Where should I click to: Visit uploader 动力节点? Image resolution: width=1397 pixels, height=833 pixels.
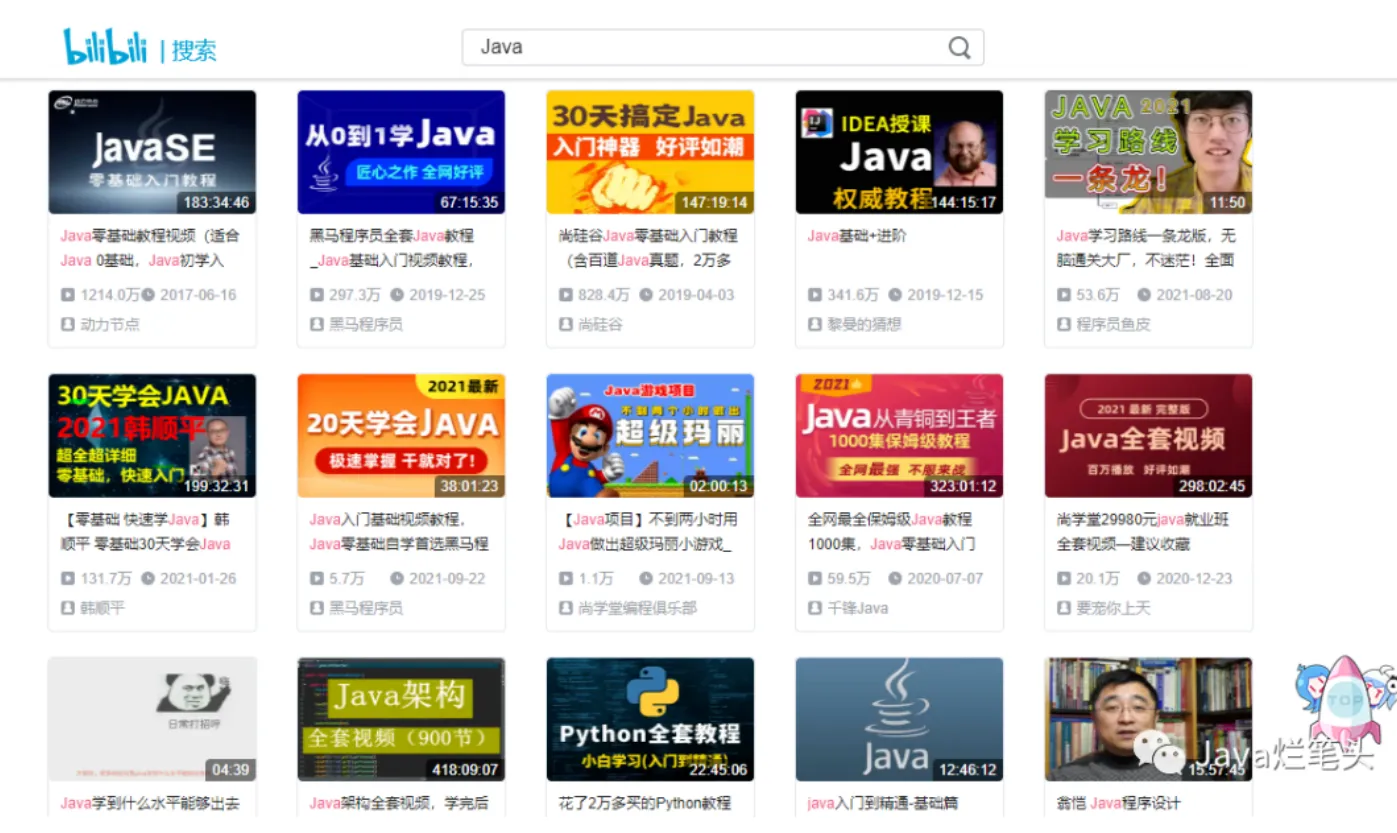110,324
